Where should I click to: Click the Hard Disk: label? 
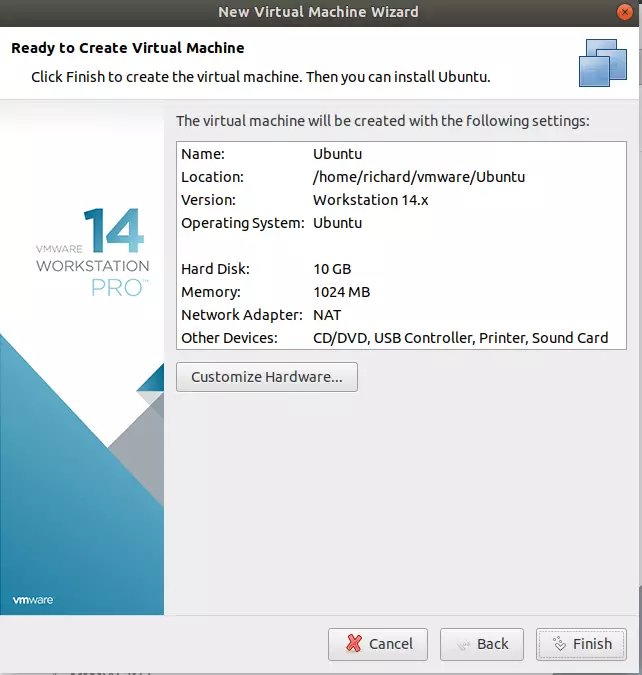[215, 269]
